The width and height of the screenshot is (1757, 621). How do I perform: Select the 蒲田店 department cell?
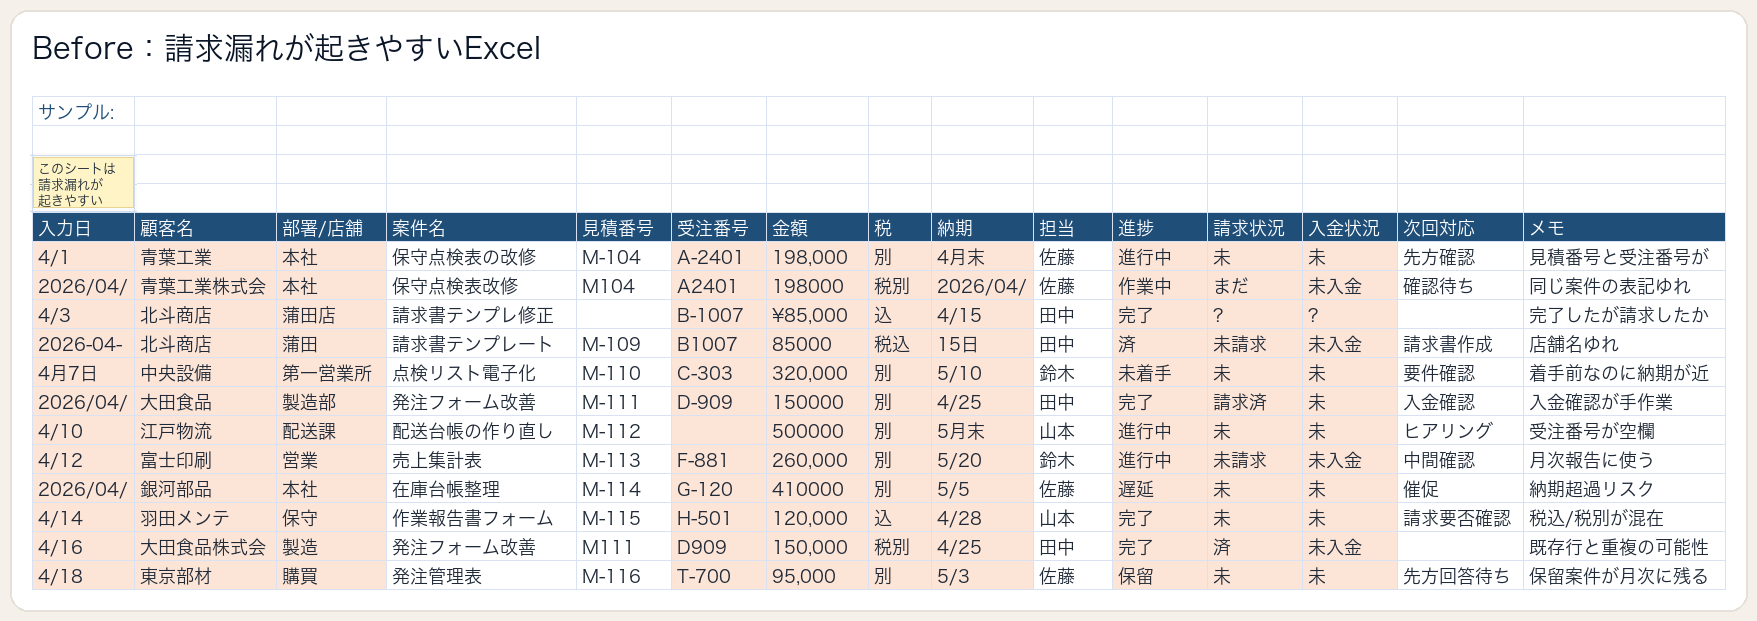click(331, 315)
